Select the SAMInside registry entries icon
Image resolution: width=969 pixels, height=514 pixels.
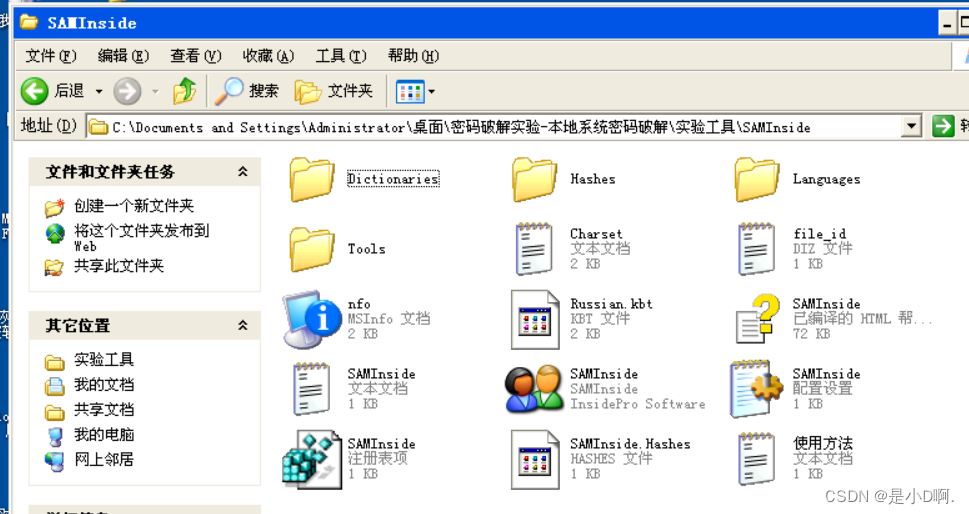[312, 460]
